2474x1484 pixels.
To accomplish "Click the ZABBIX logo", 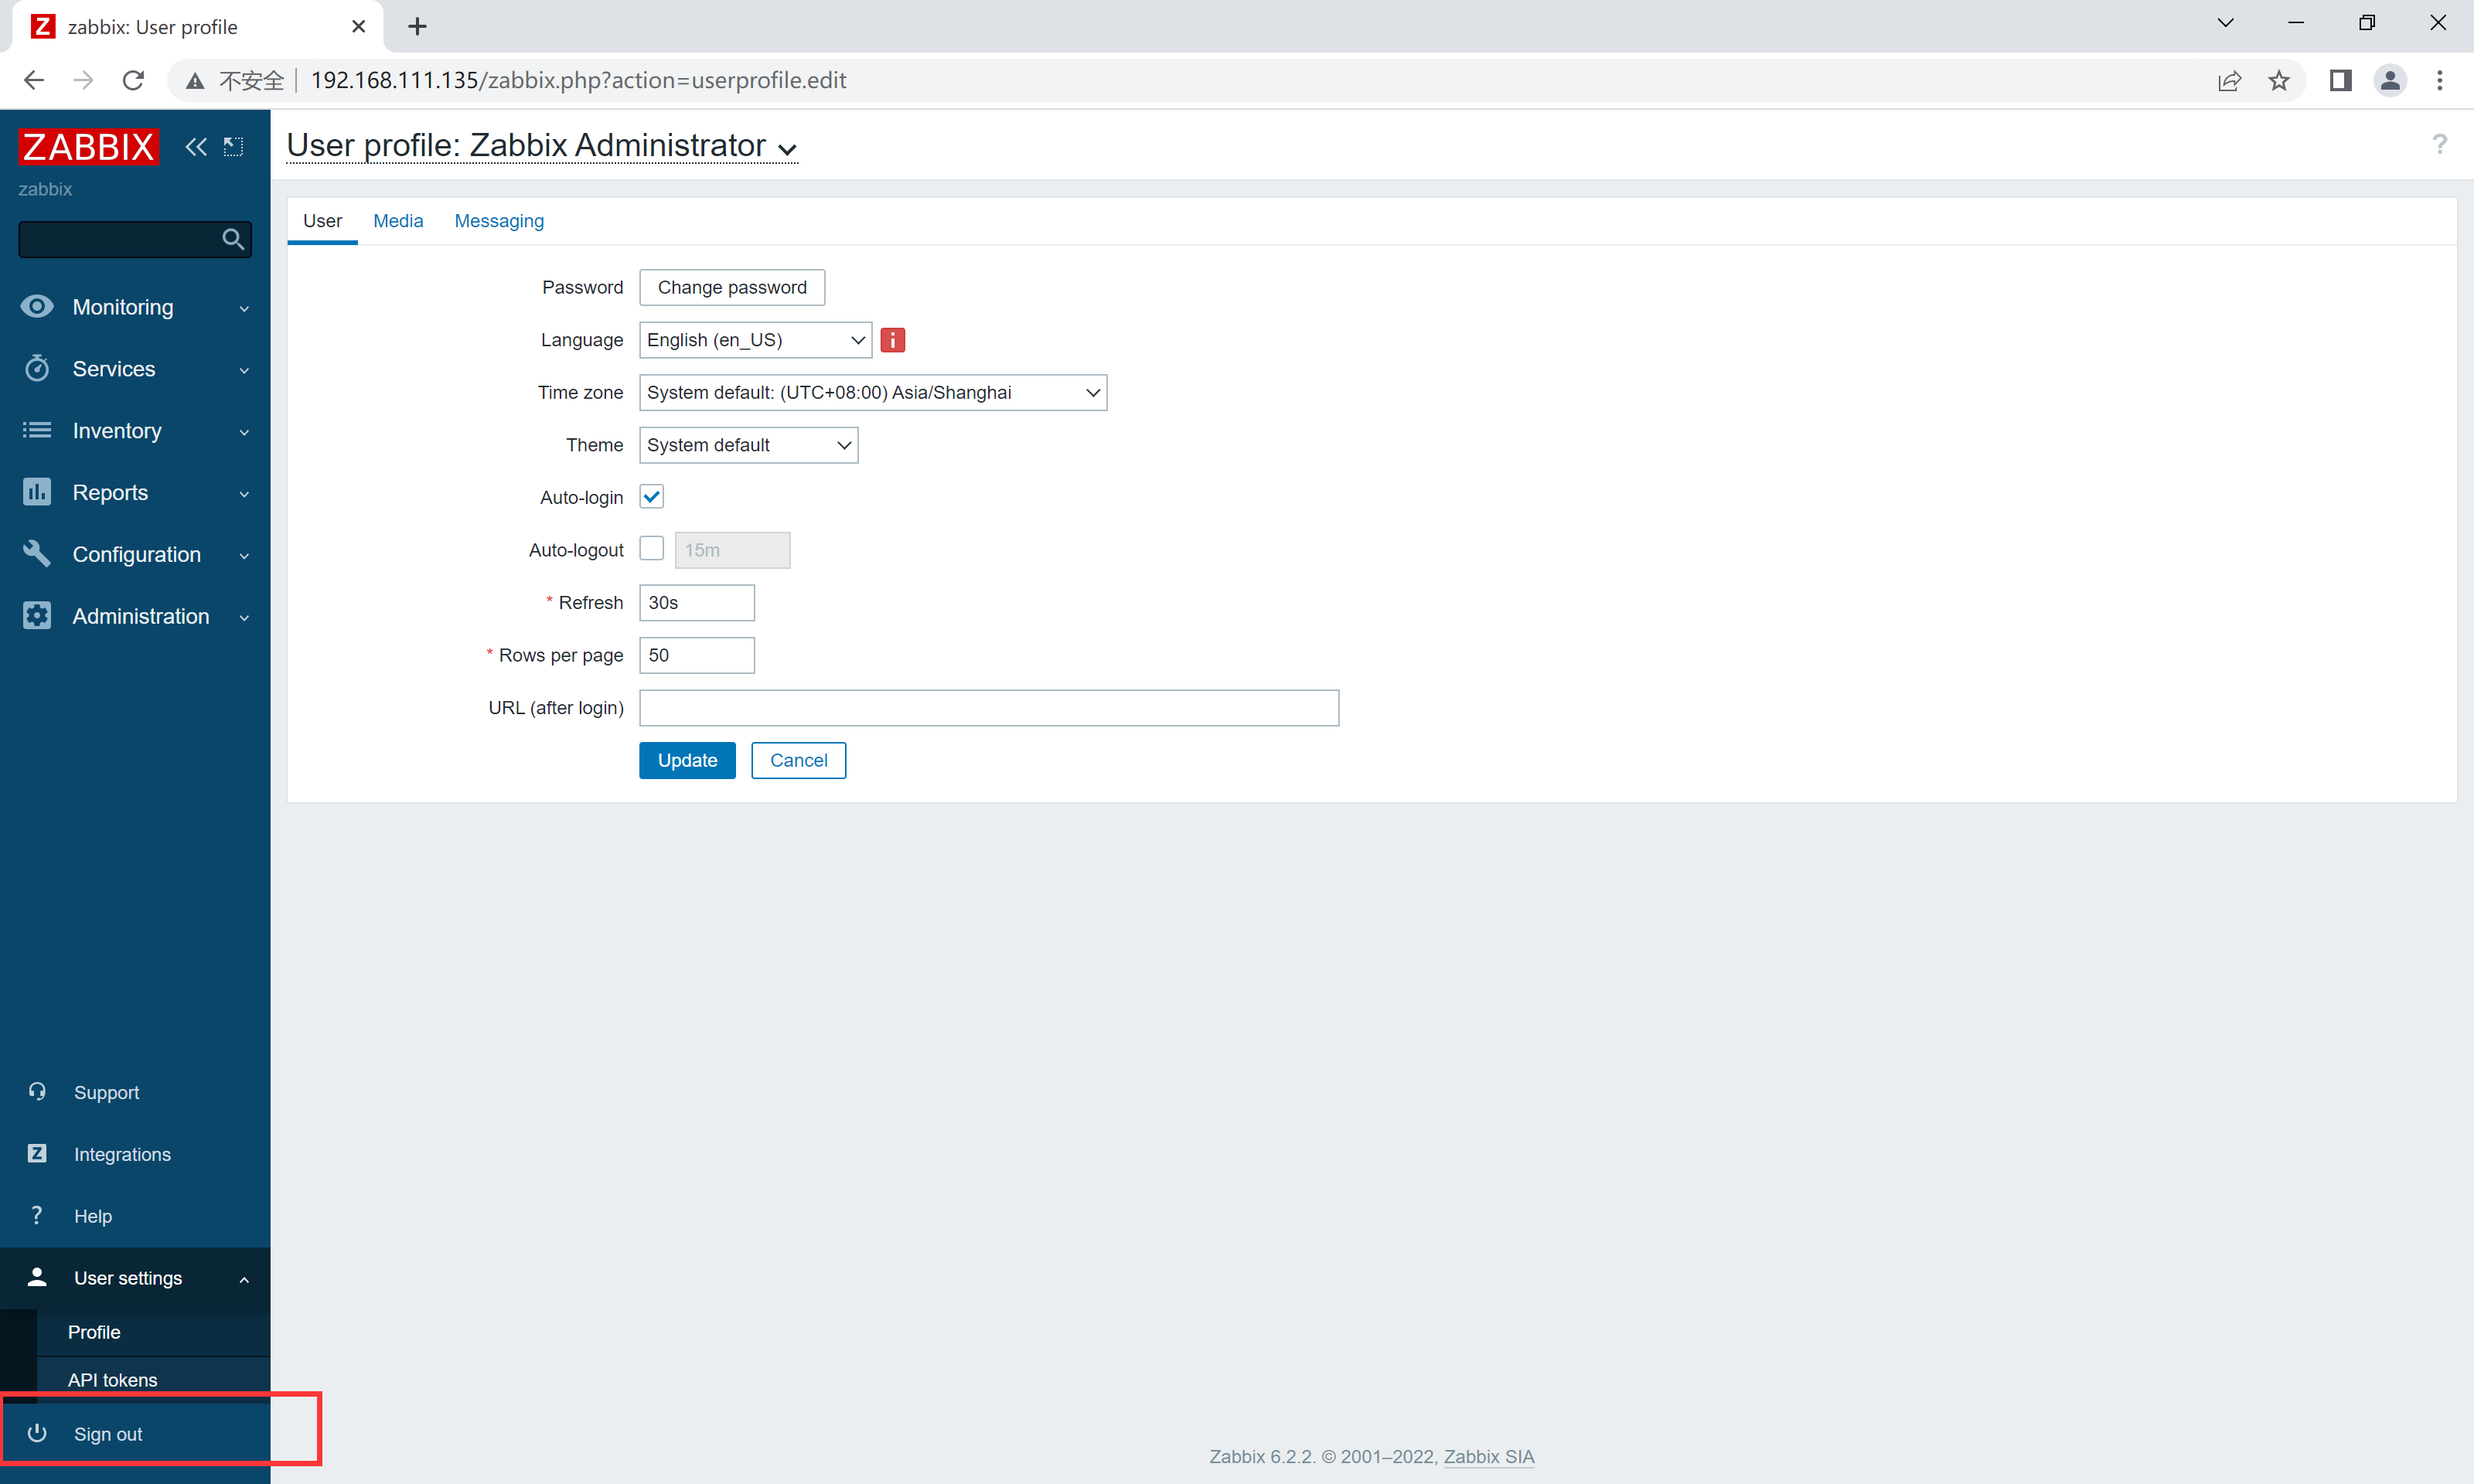I will click(88, 146).
